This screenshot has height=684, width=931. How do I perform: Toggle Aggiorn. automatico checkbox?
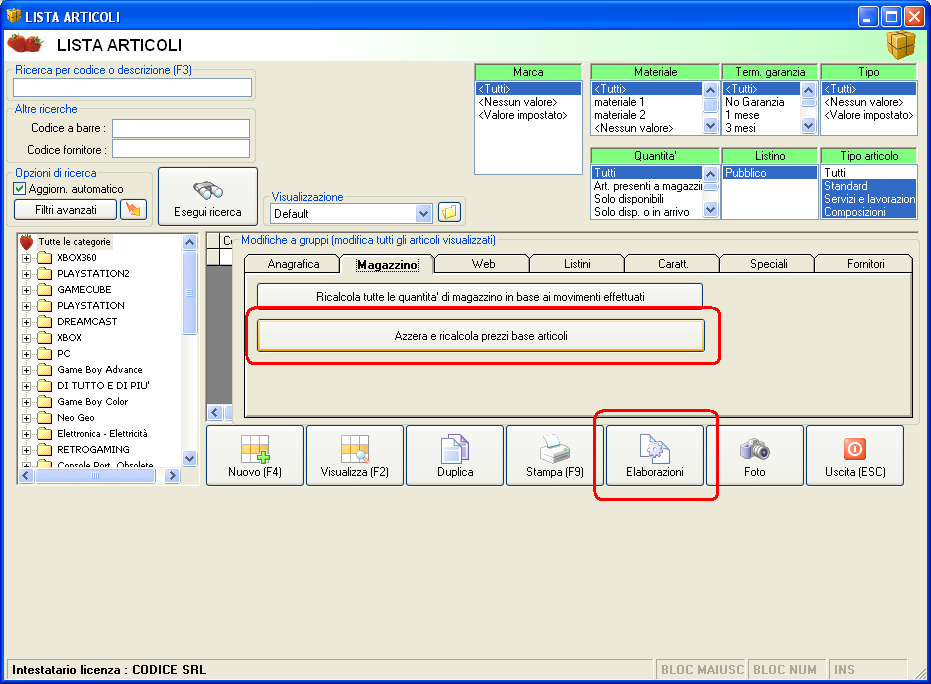point(20,189)
